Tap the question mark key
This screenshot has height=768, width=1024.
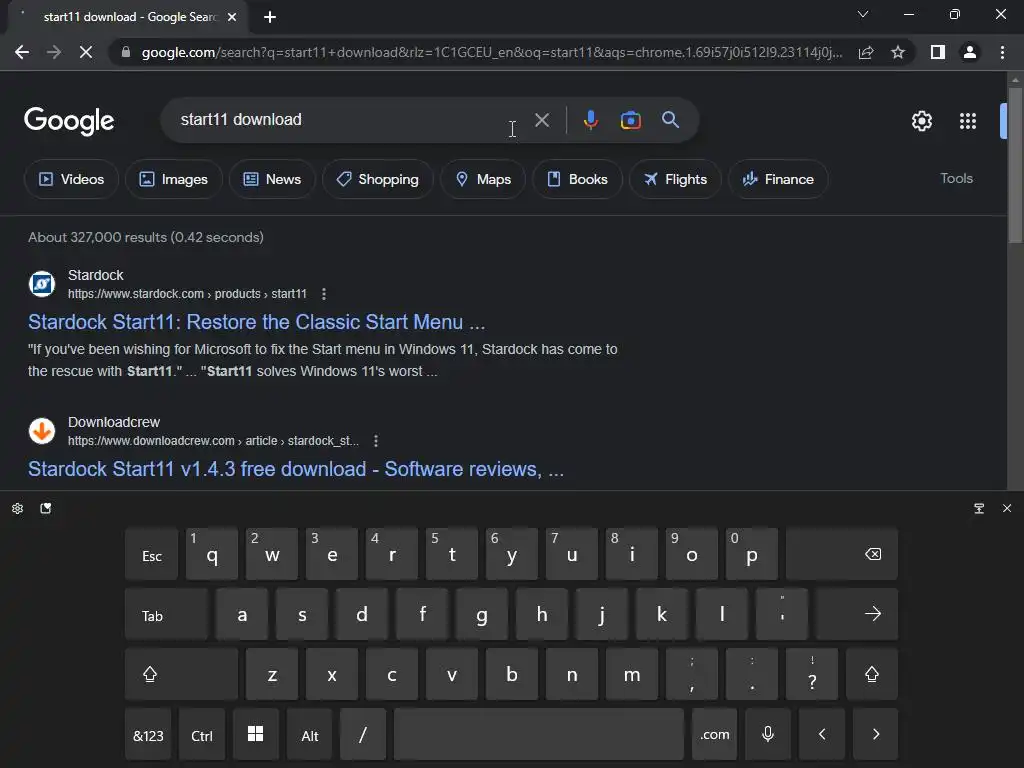(x=812, y=675)
